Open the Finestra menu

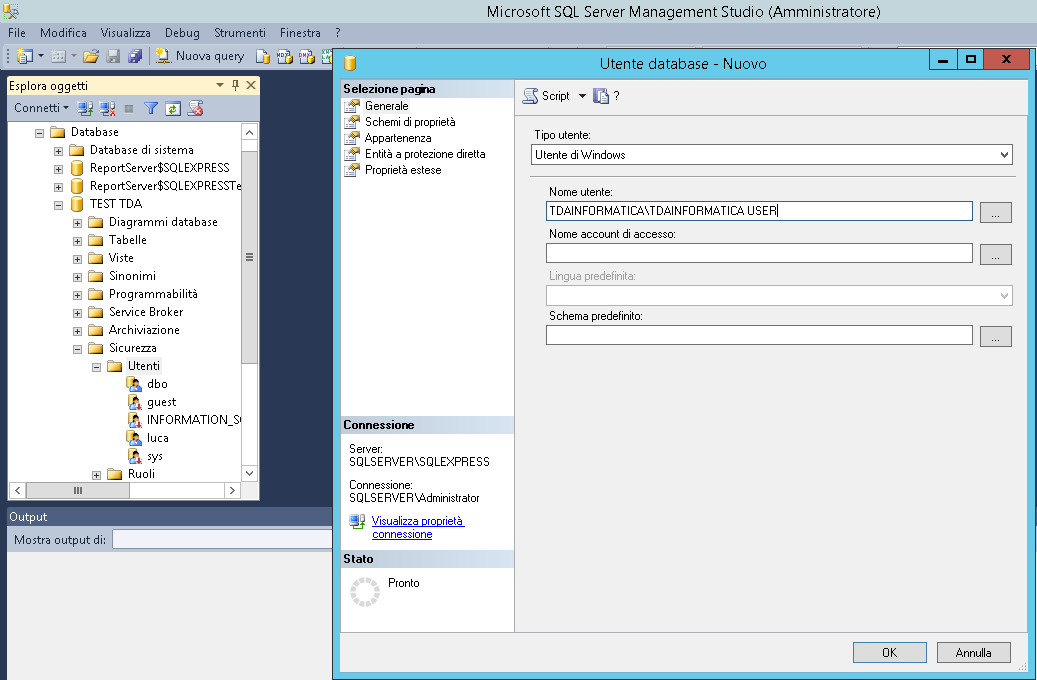point(300,32)
